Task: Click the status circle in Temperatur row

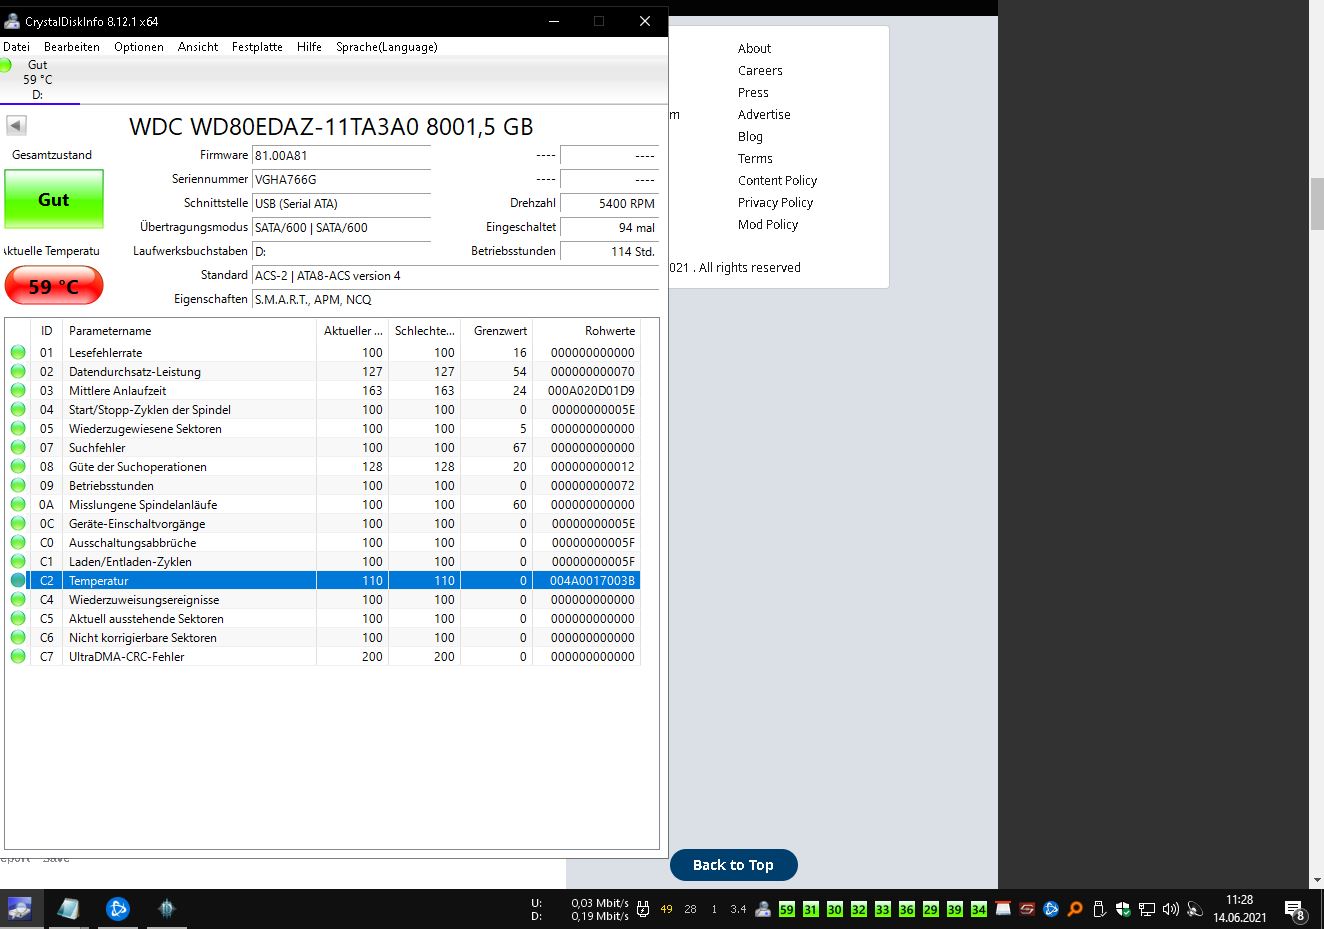Action: (x=18, y=580)
